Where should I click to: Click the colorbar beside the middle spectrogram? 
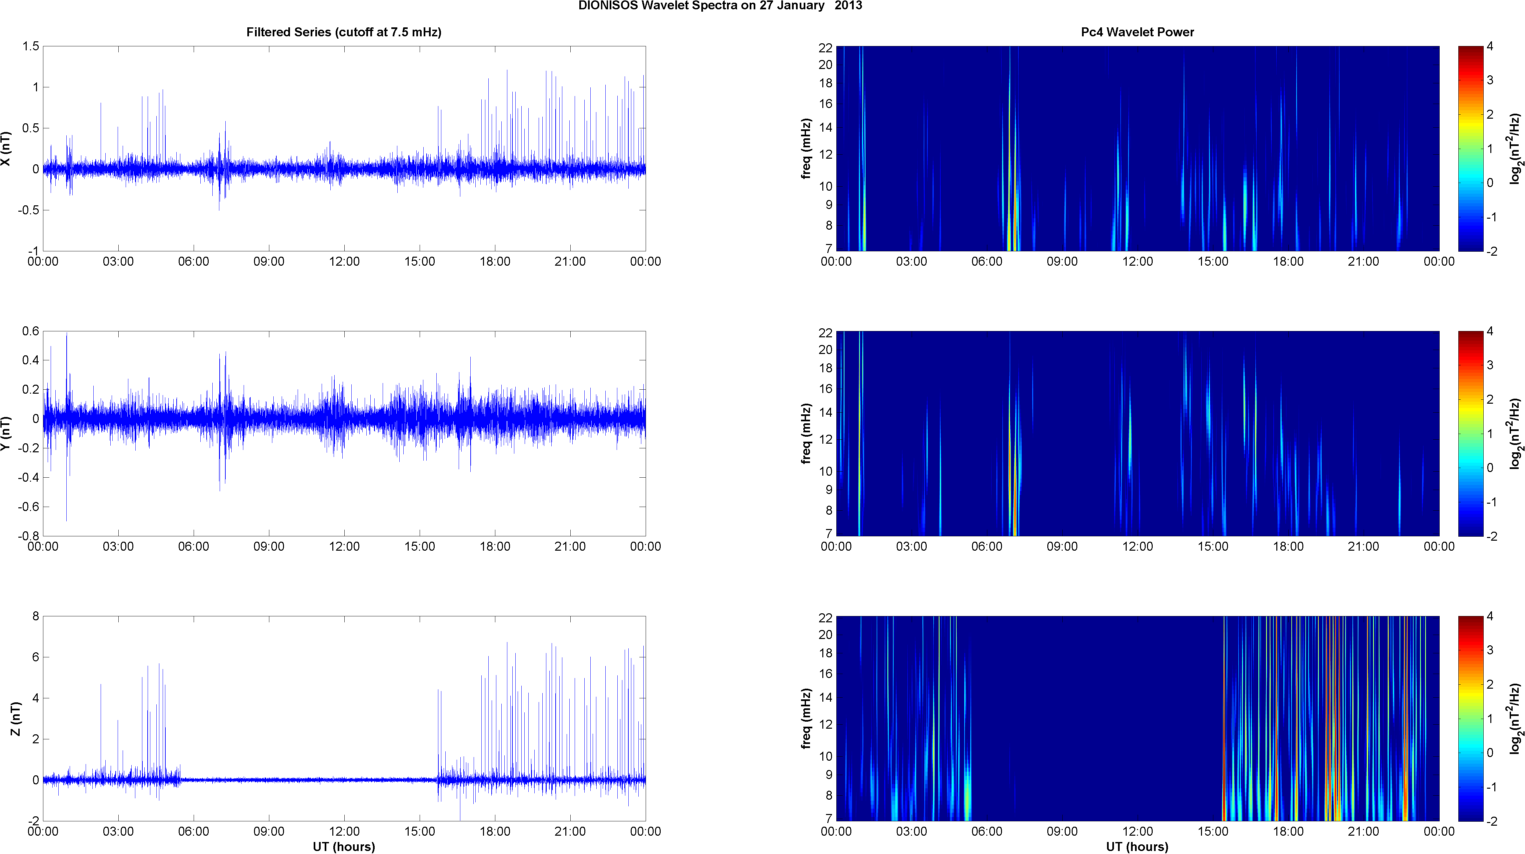coord(1470,434)
